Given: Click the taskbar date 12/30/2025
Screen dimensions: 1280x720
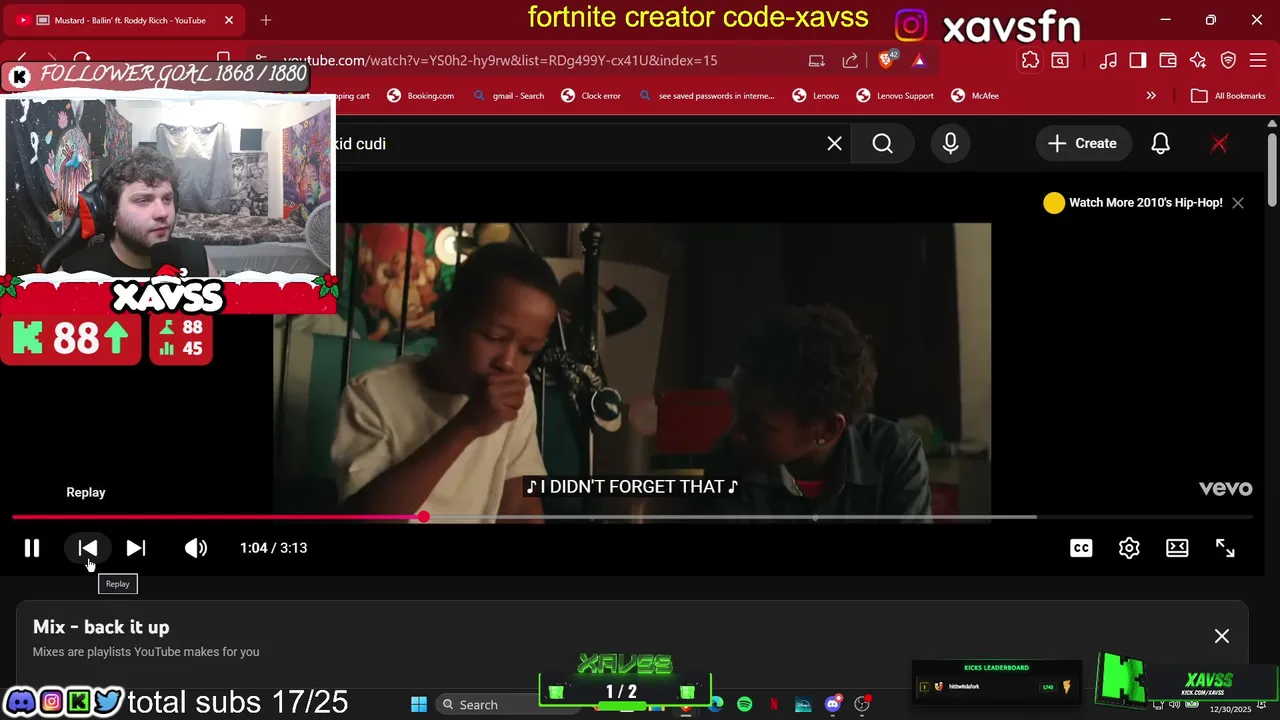Looking at the screenshot, I should click(x=1230, y=709).
